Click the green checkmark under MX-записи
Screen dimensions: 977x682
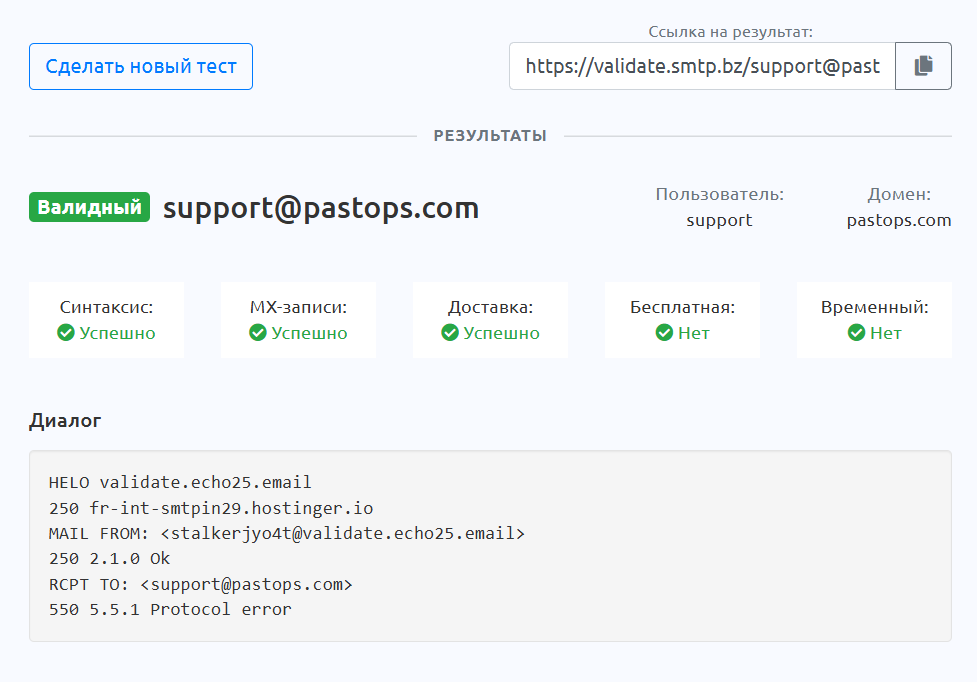click(x=258, y=333)
